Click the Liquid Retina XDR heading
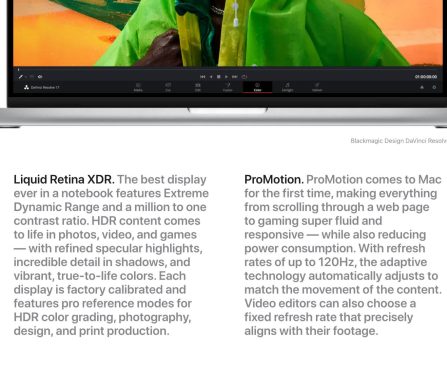 tap(64, 179)
